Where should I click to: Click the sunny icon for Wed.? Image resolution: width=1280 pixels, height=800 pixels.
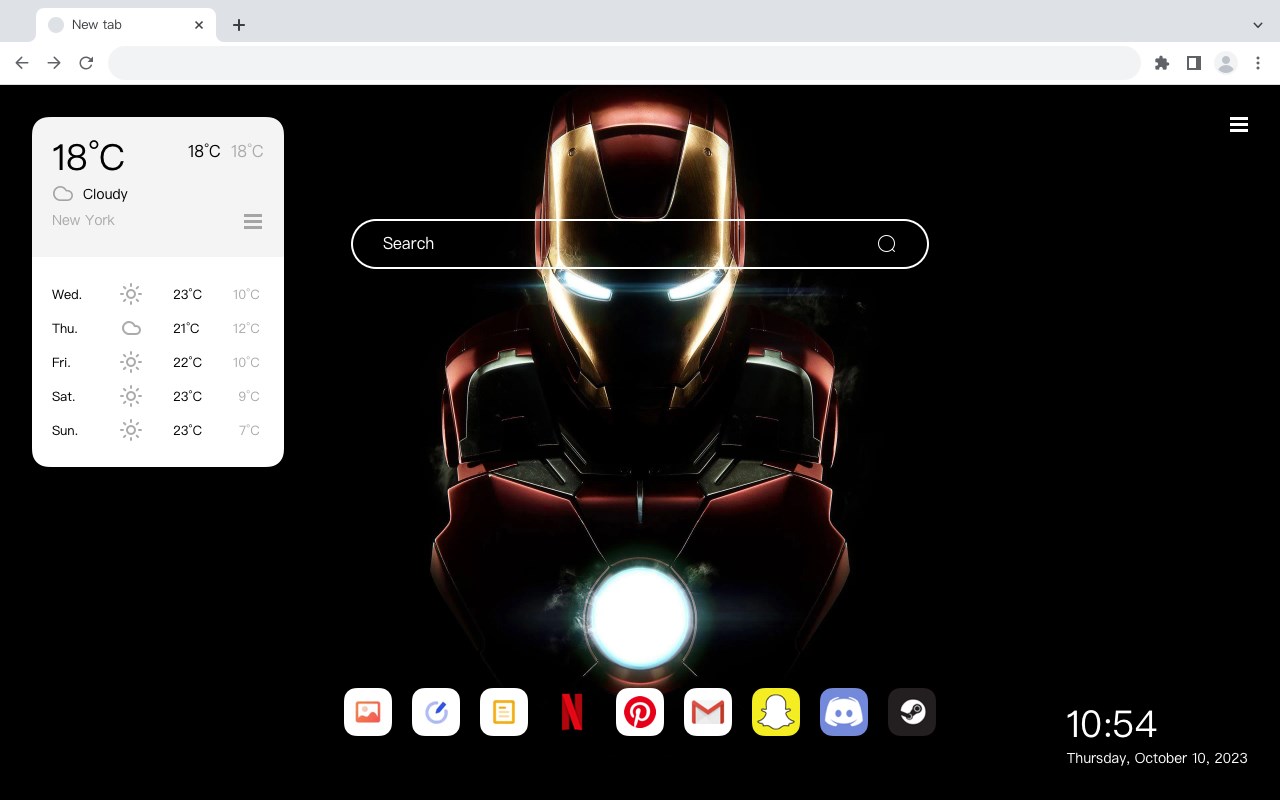pos(131,294)
